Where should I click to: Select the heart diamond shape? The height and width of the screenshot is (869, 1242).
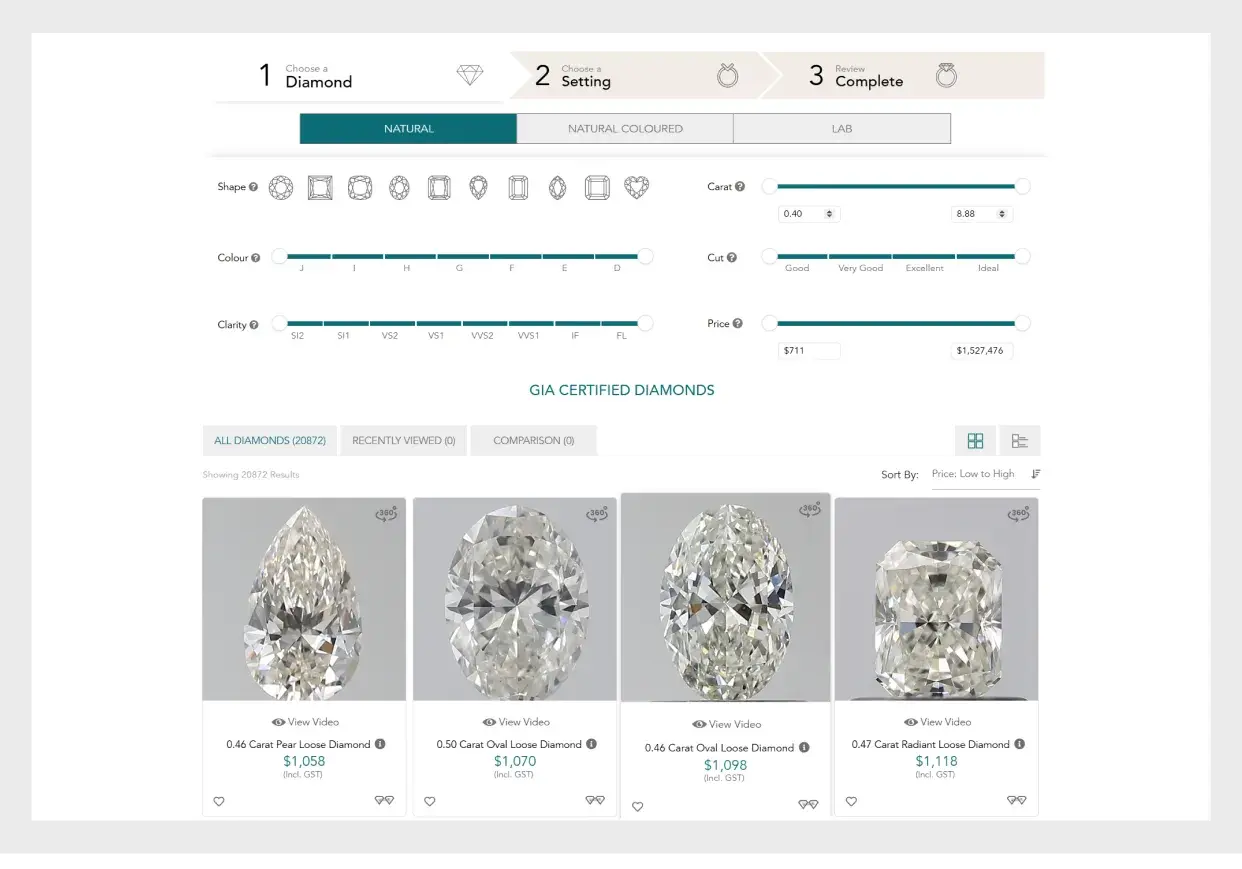pos(637,187)
